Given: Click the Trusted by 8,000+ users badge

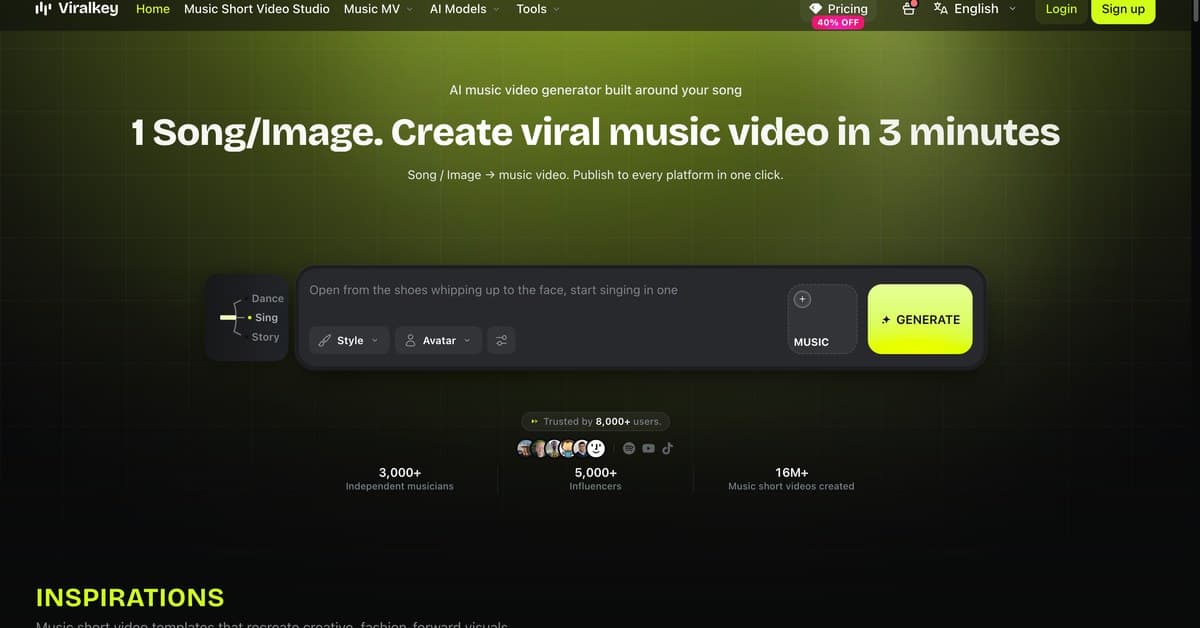Looking at the screenshot, I should [596, 422].
